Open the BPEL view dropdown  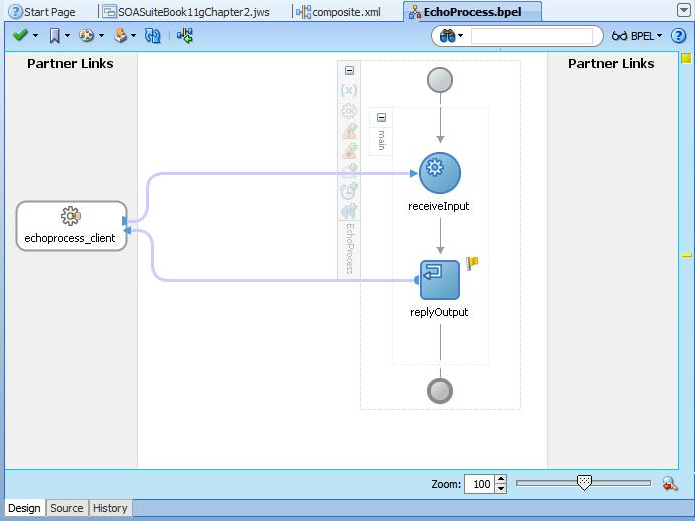(637, 36)
